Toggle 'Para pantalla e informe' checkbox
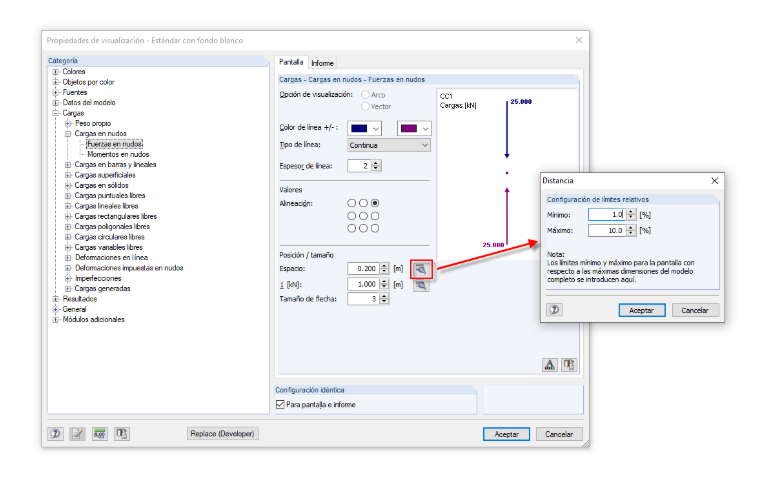Screen dimensions: 760x477 click(x=280, y=404)
